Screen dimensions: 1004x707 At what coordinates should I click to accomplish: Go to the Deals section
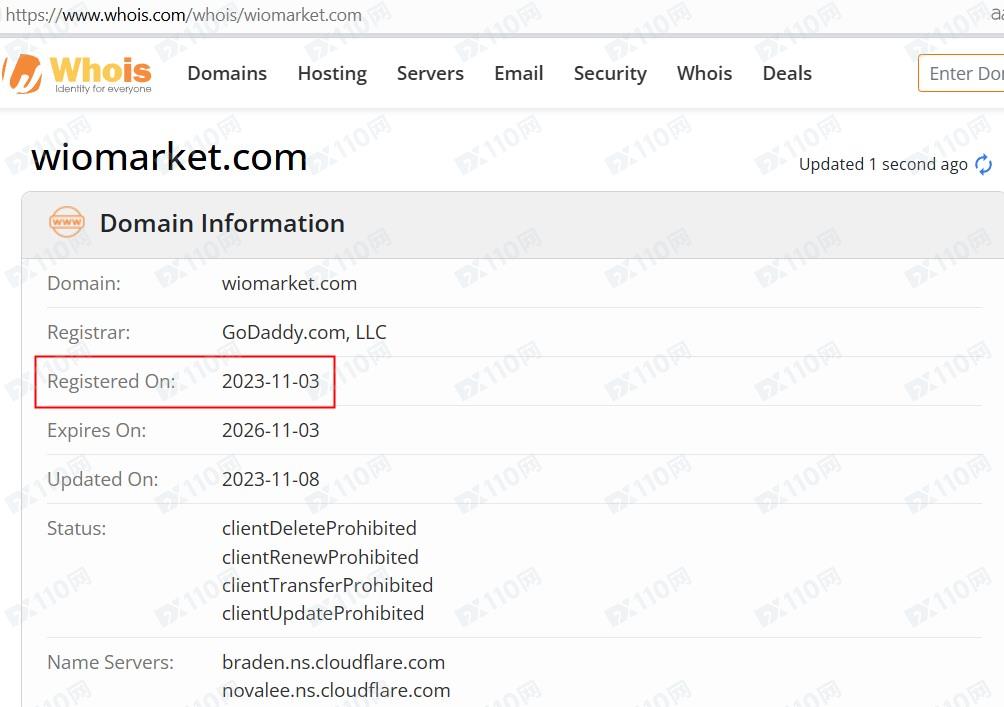coord(786,73)
